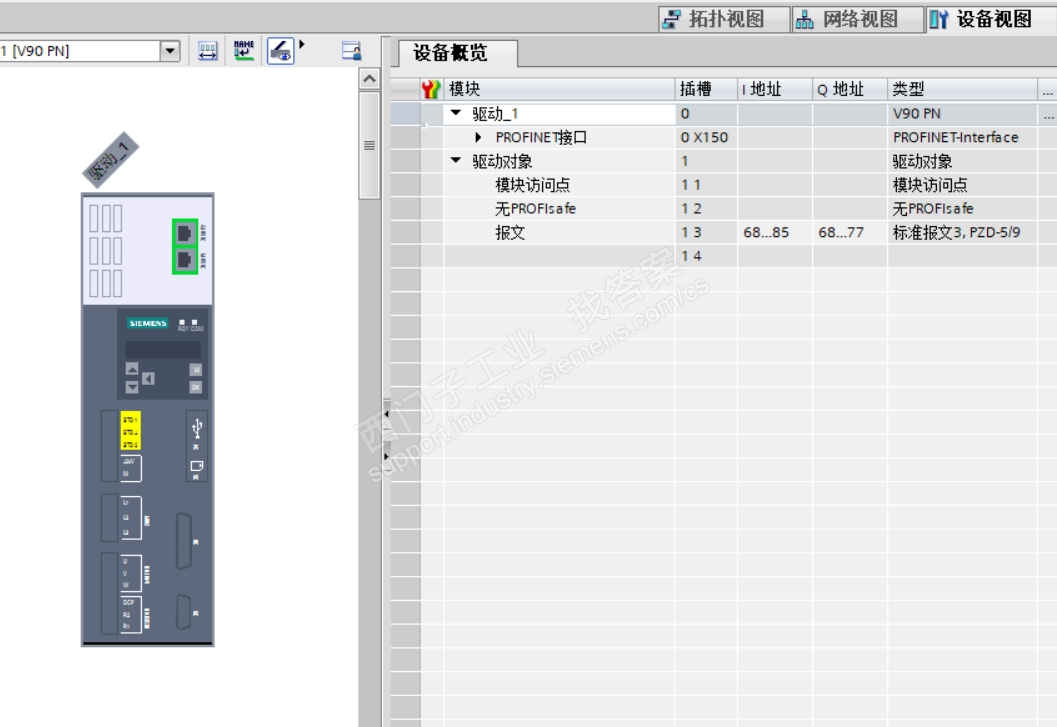Click the left arrow key on drive panel
This screenshot has width=1057, height=727.
point(148,378)
